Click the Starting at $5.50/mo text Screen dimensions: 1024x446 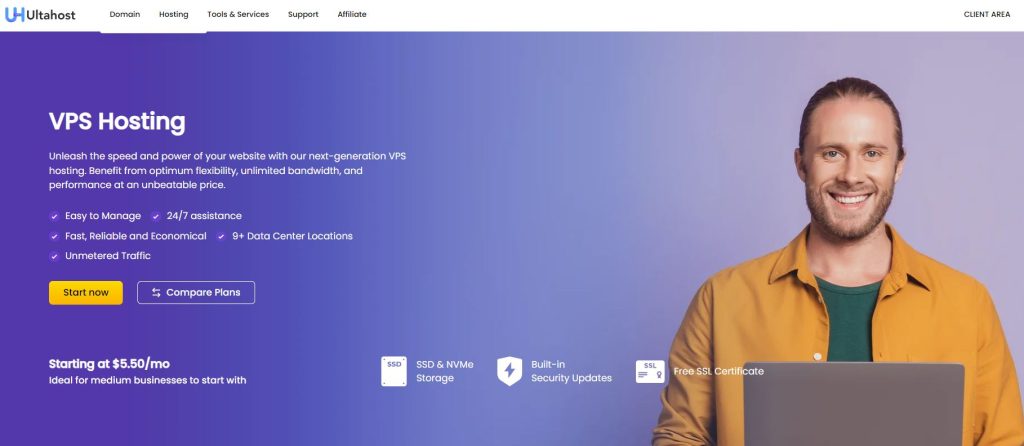(109, 364)
